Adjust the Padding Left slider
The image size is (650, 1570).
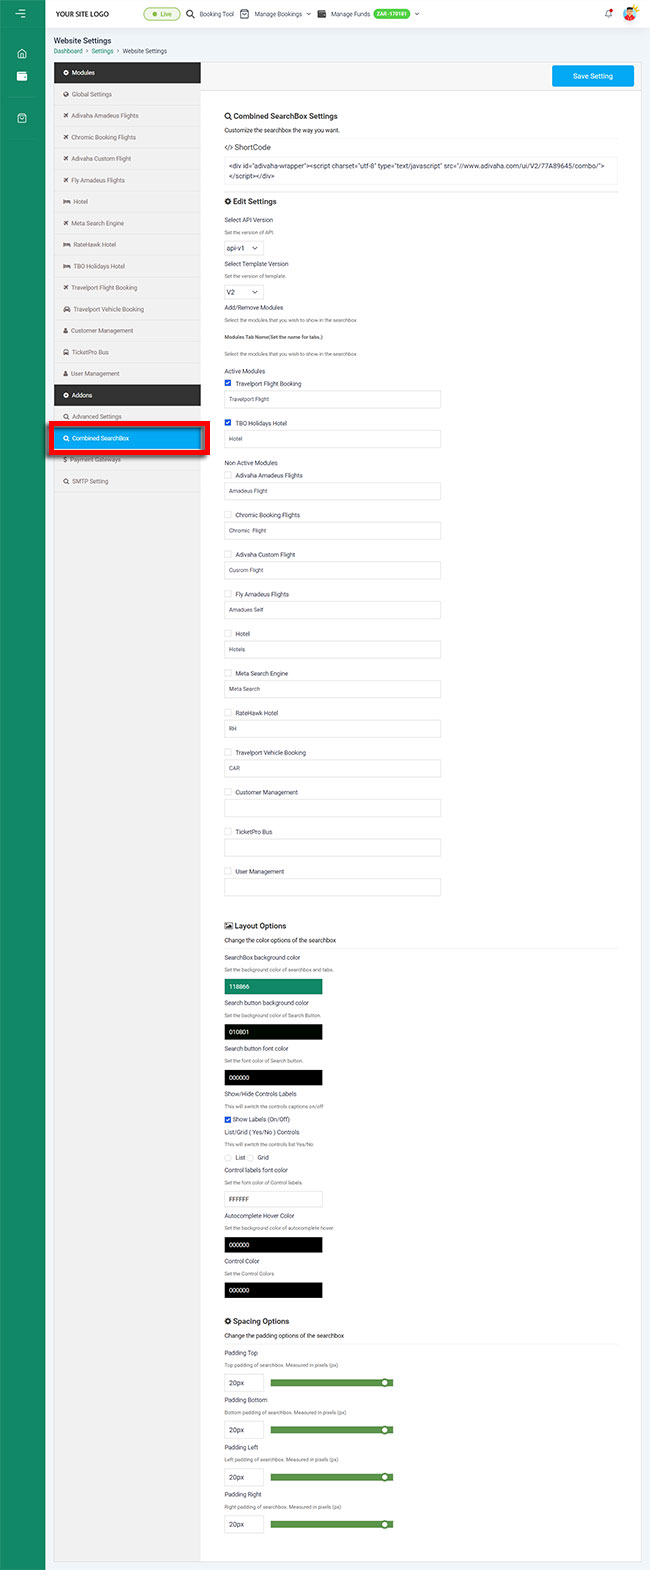pos(331,1477)
